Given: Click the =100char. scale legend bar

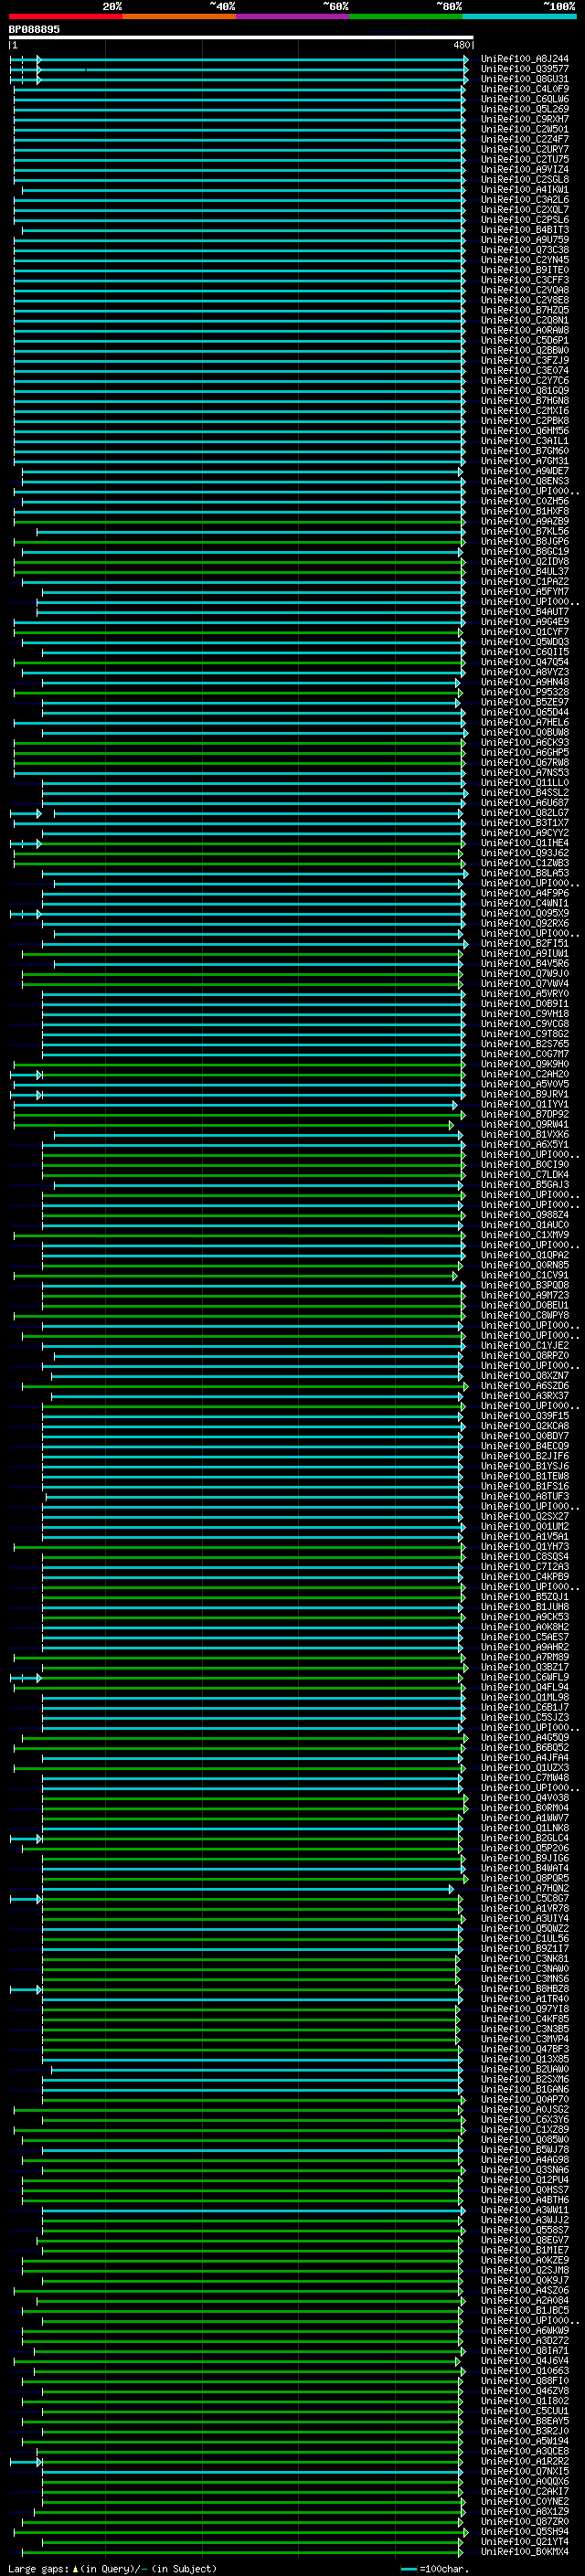Looking at the screenshot, I should pos(409,2569).
